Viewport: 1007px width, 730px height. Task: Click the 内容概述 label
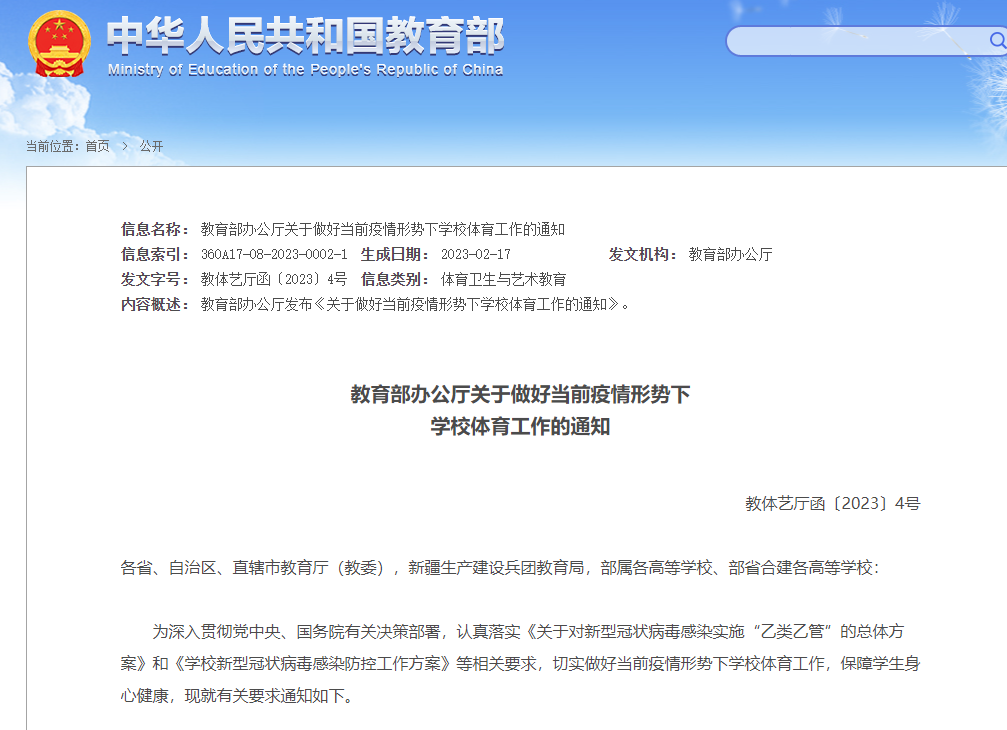[x=155, y=304]
